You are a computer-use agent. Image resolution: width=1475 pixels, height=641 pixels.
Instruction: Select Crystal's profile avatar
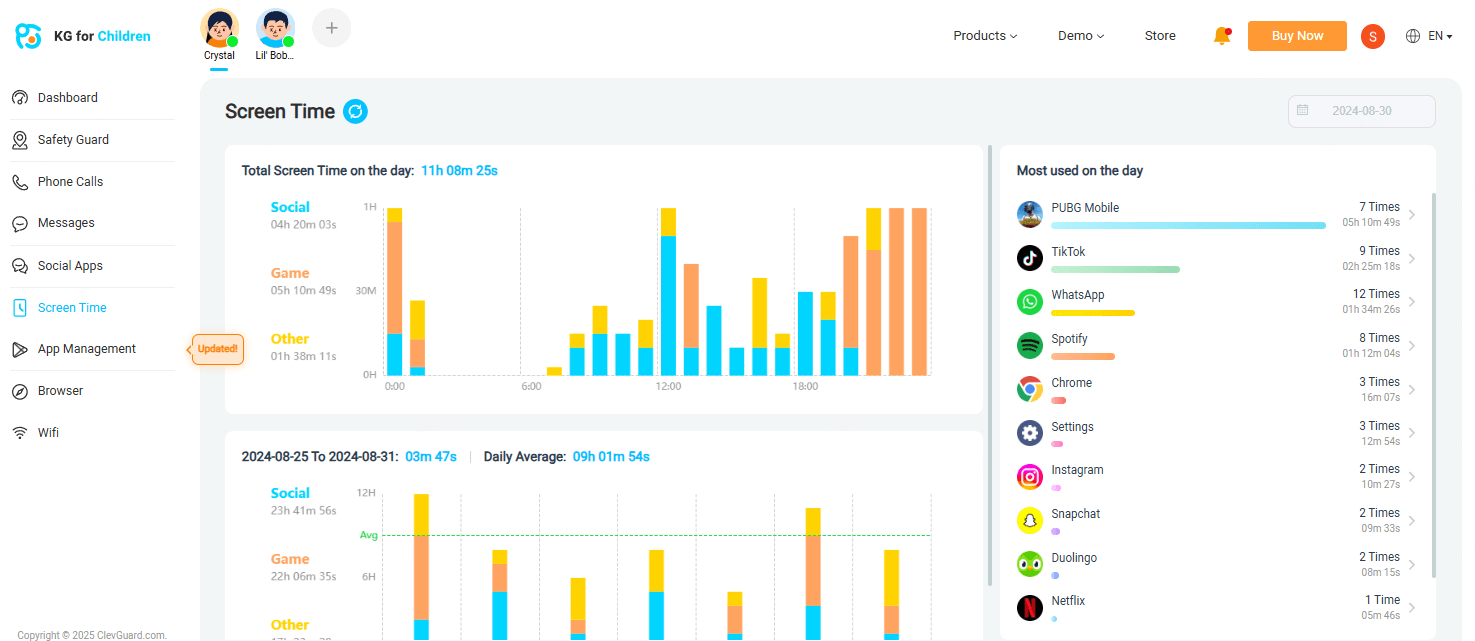click(220, 28)
